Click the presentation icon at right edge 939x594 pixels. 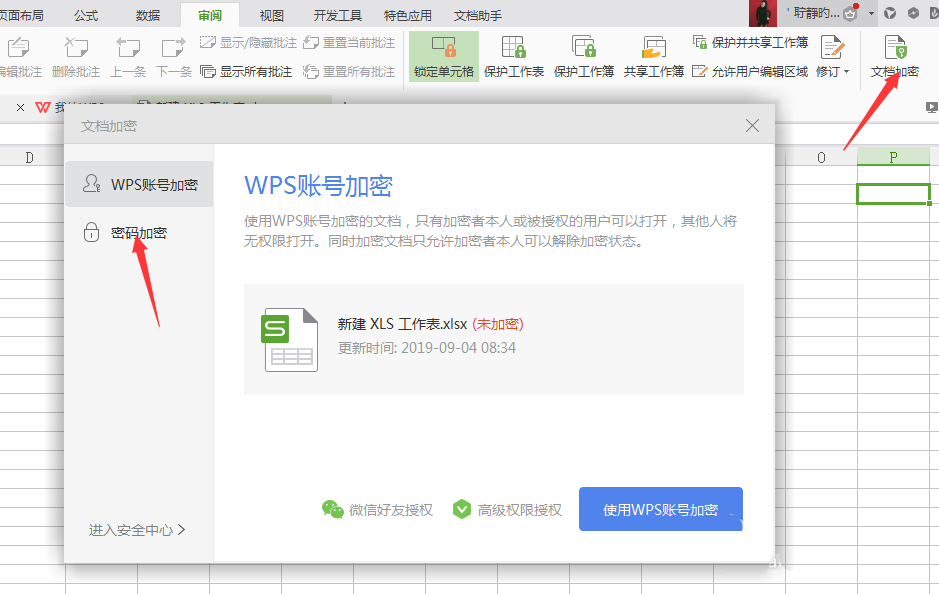931,108
